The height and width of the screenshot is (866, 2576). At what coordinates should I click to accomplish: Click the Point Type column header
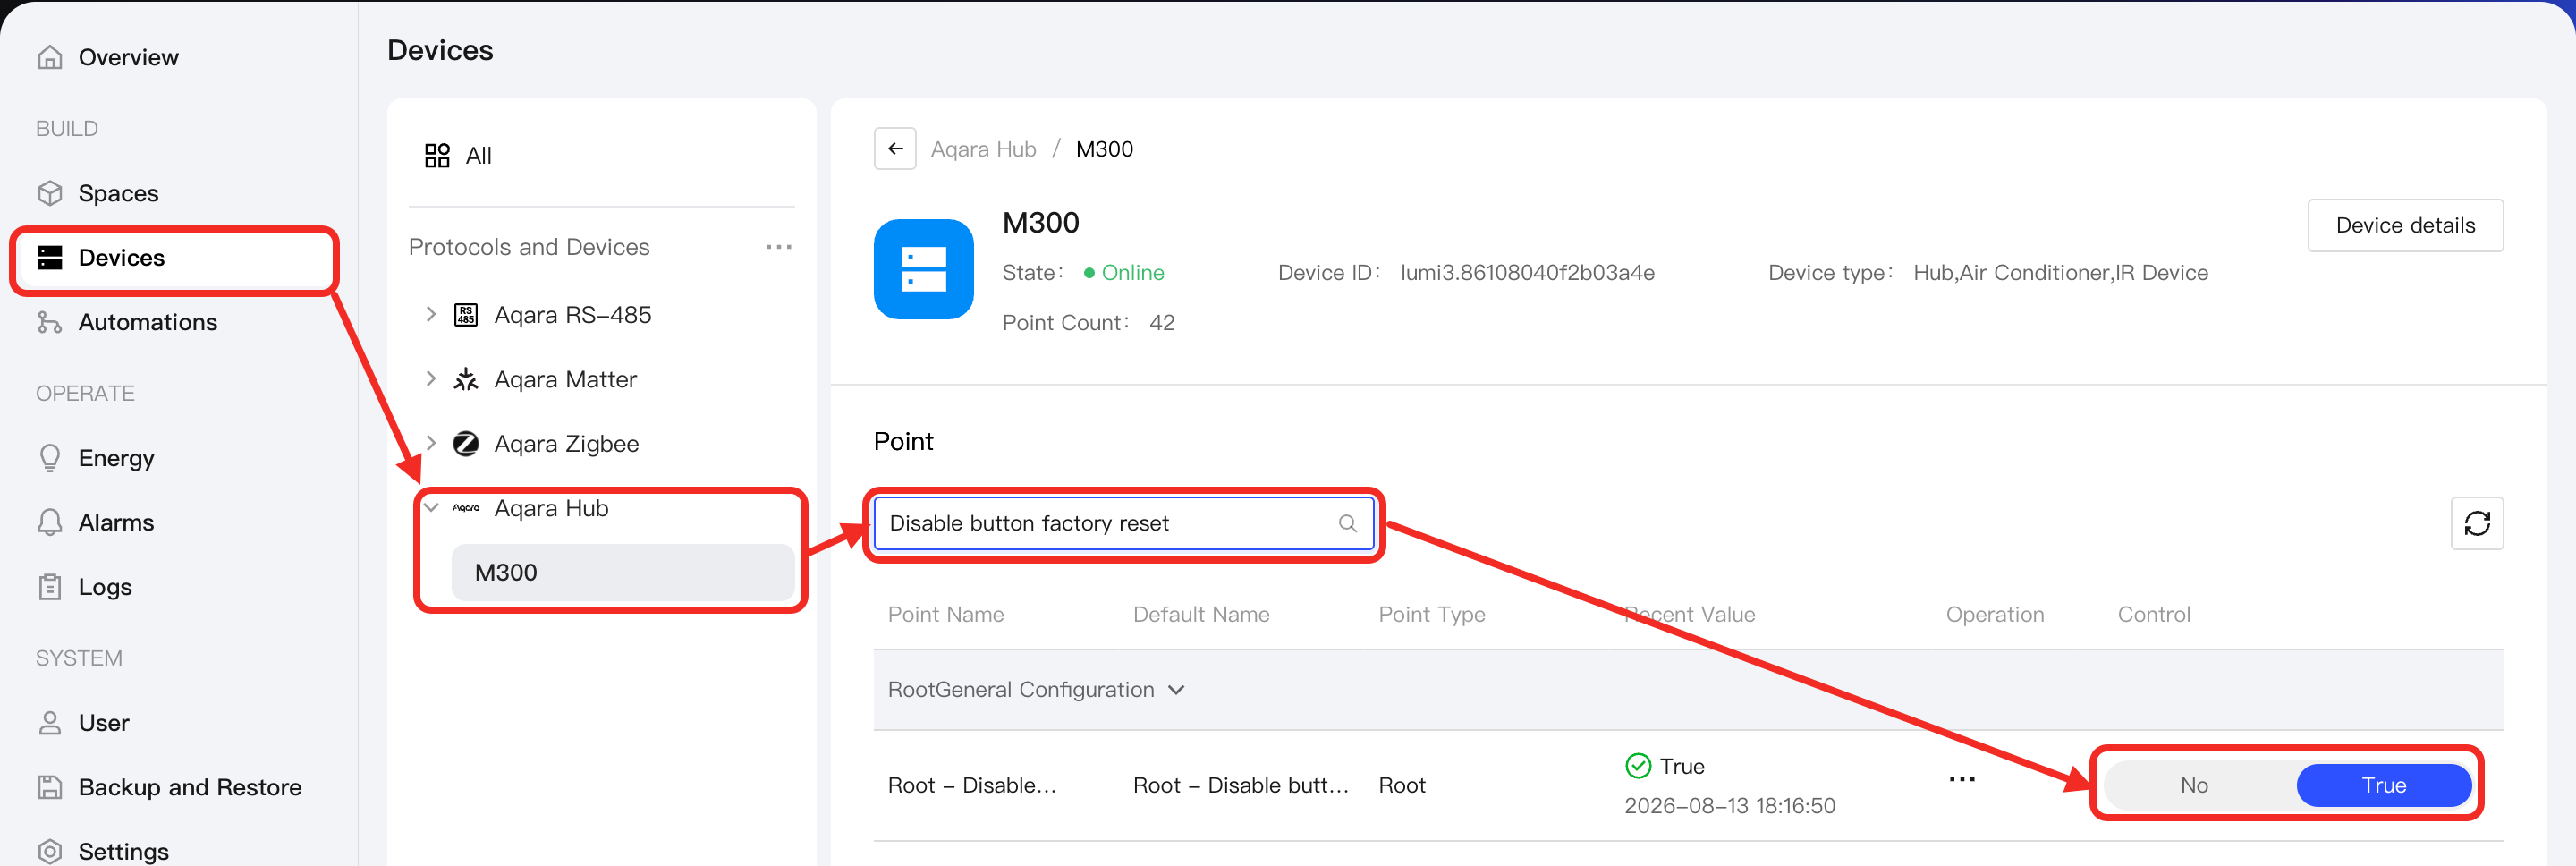point(1432,614)
